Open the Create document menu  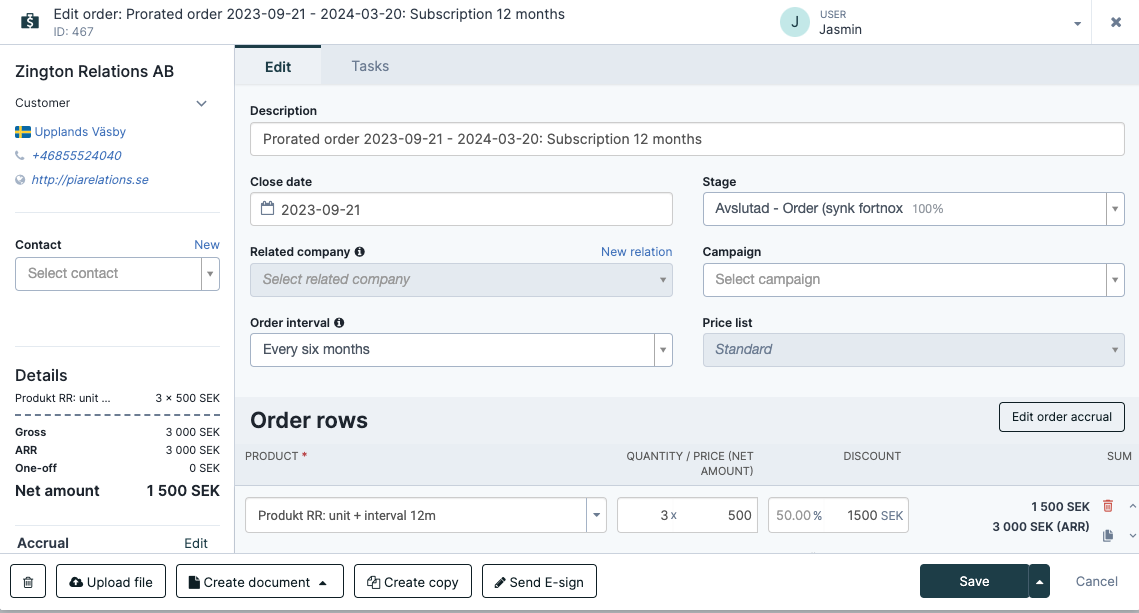259,582
